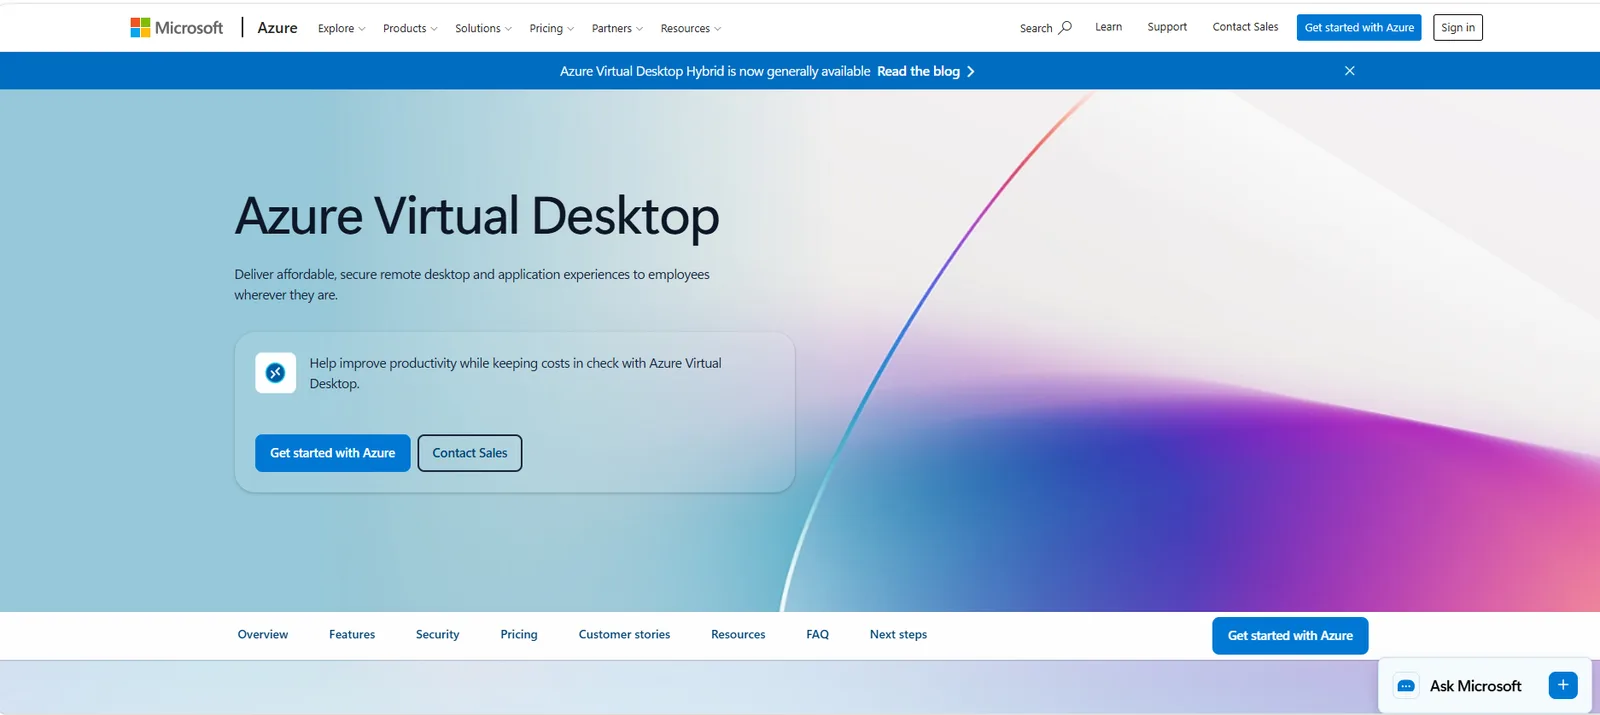Viewport: 1600px width, 715px height.
Task: Open the Learn link in header
Action: coord(1108,27)
